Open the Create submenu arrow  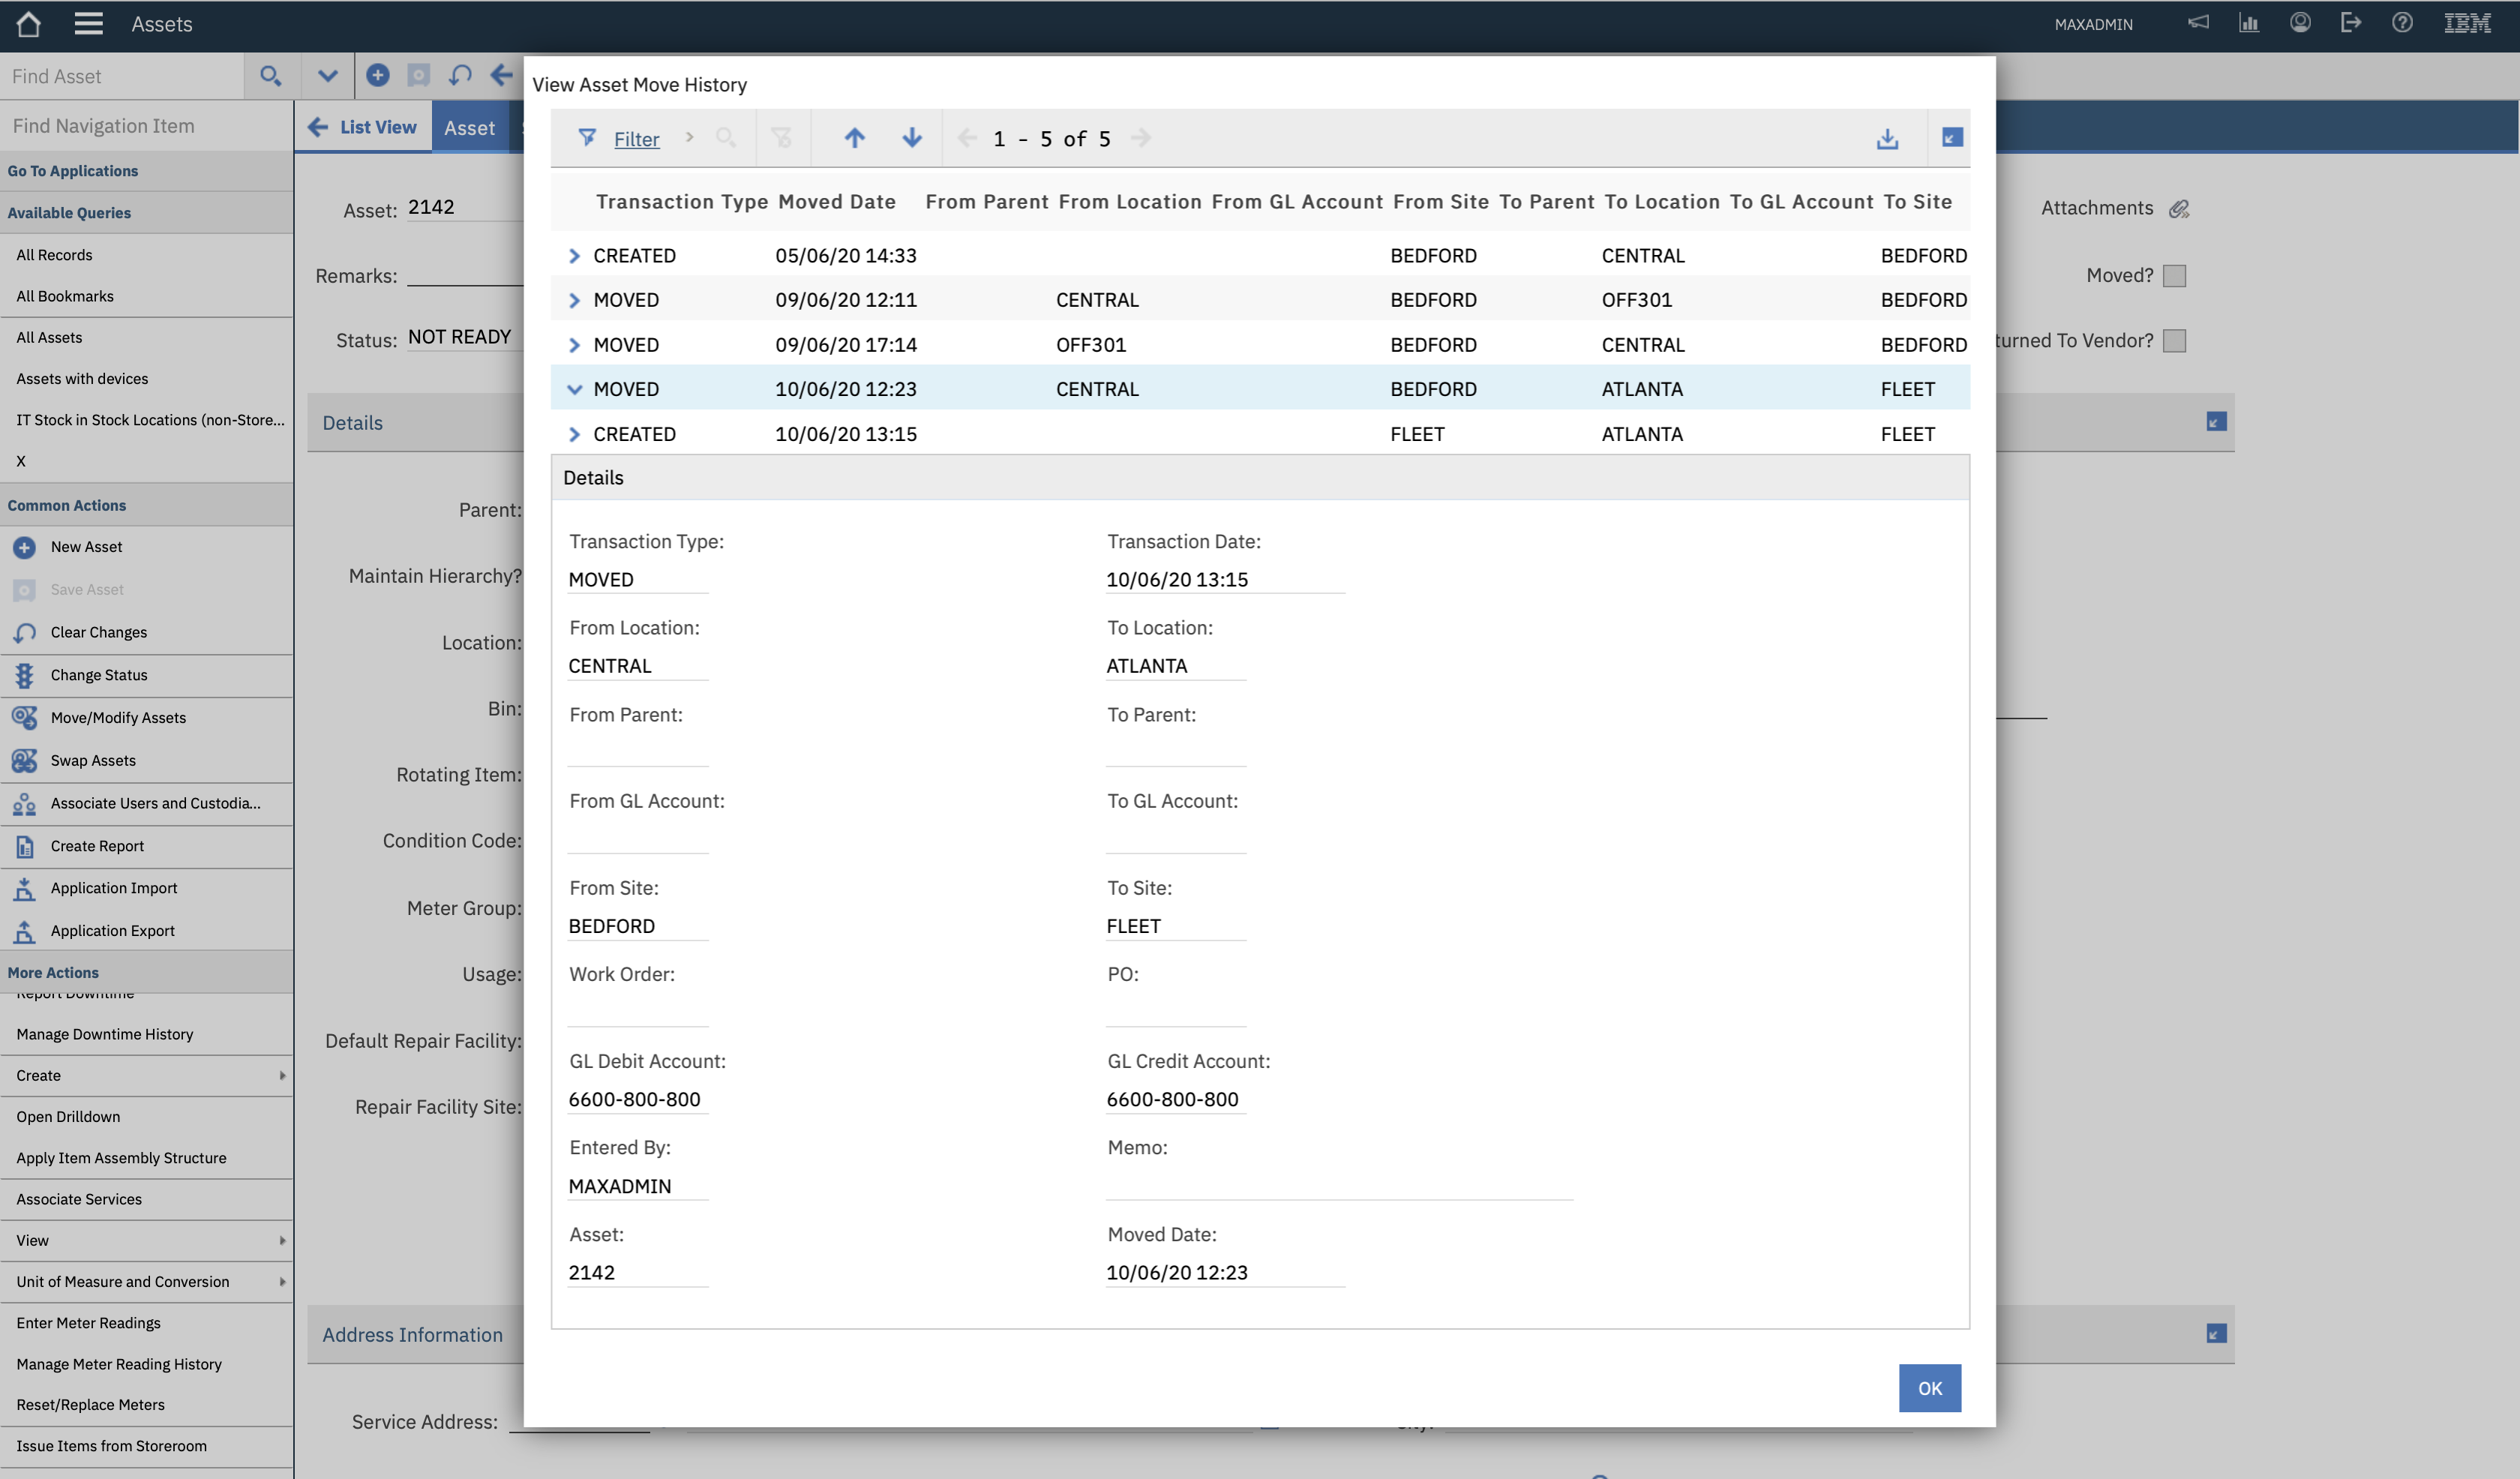click(x=282, y=1075)
